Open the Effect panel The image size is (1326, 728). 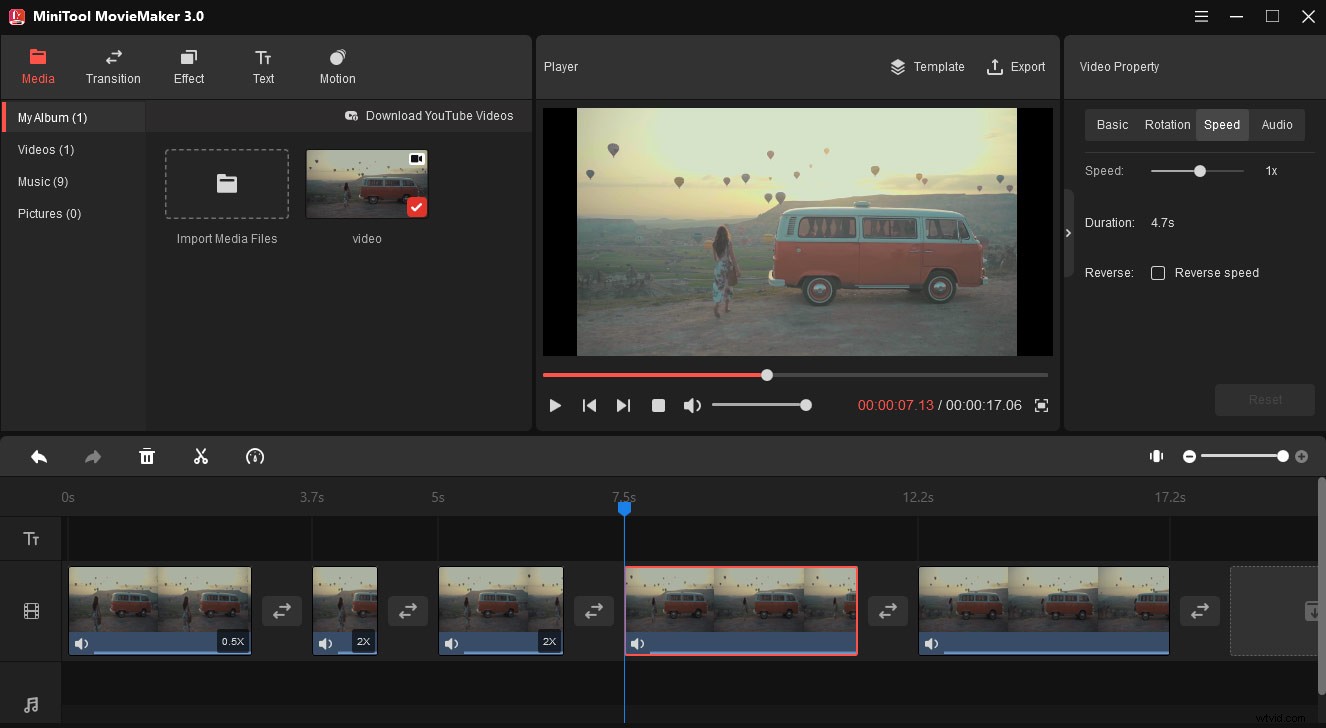(188, 66)
